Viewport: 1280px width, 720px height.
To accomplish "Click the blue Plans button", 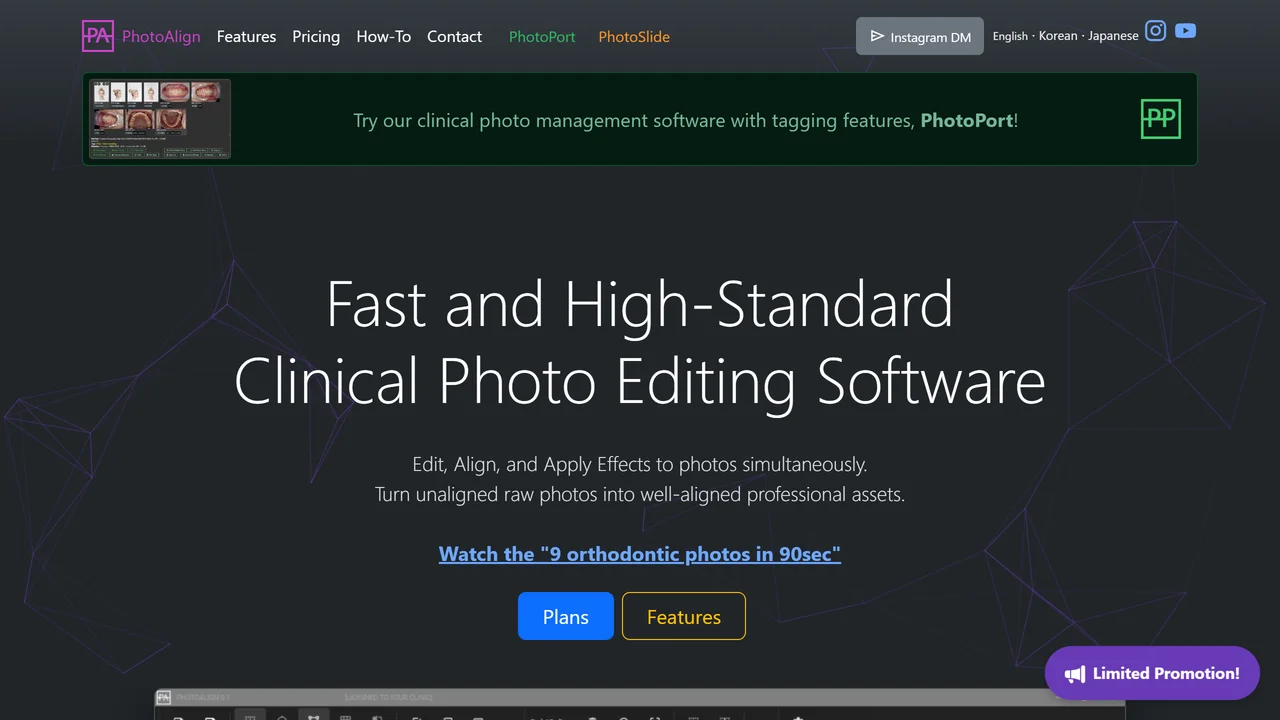I will tap(566, 616).
